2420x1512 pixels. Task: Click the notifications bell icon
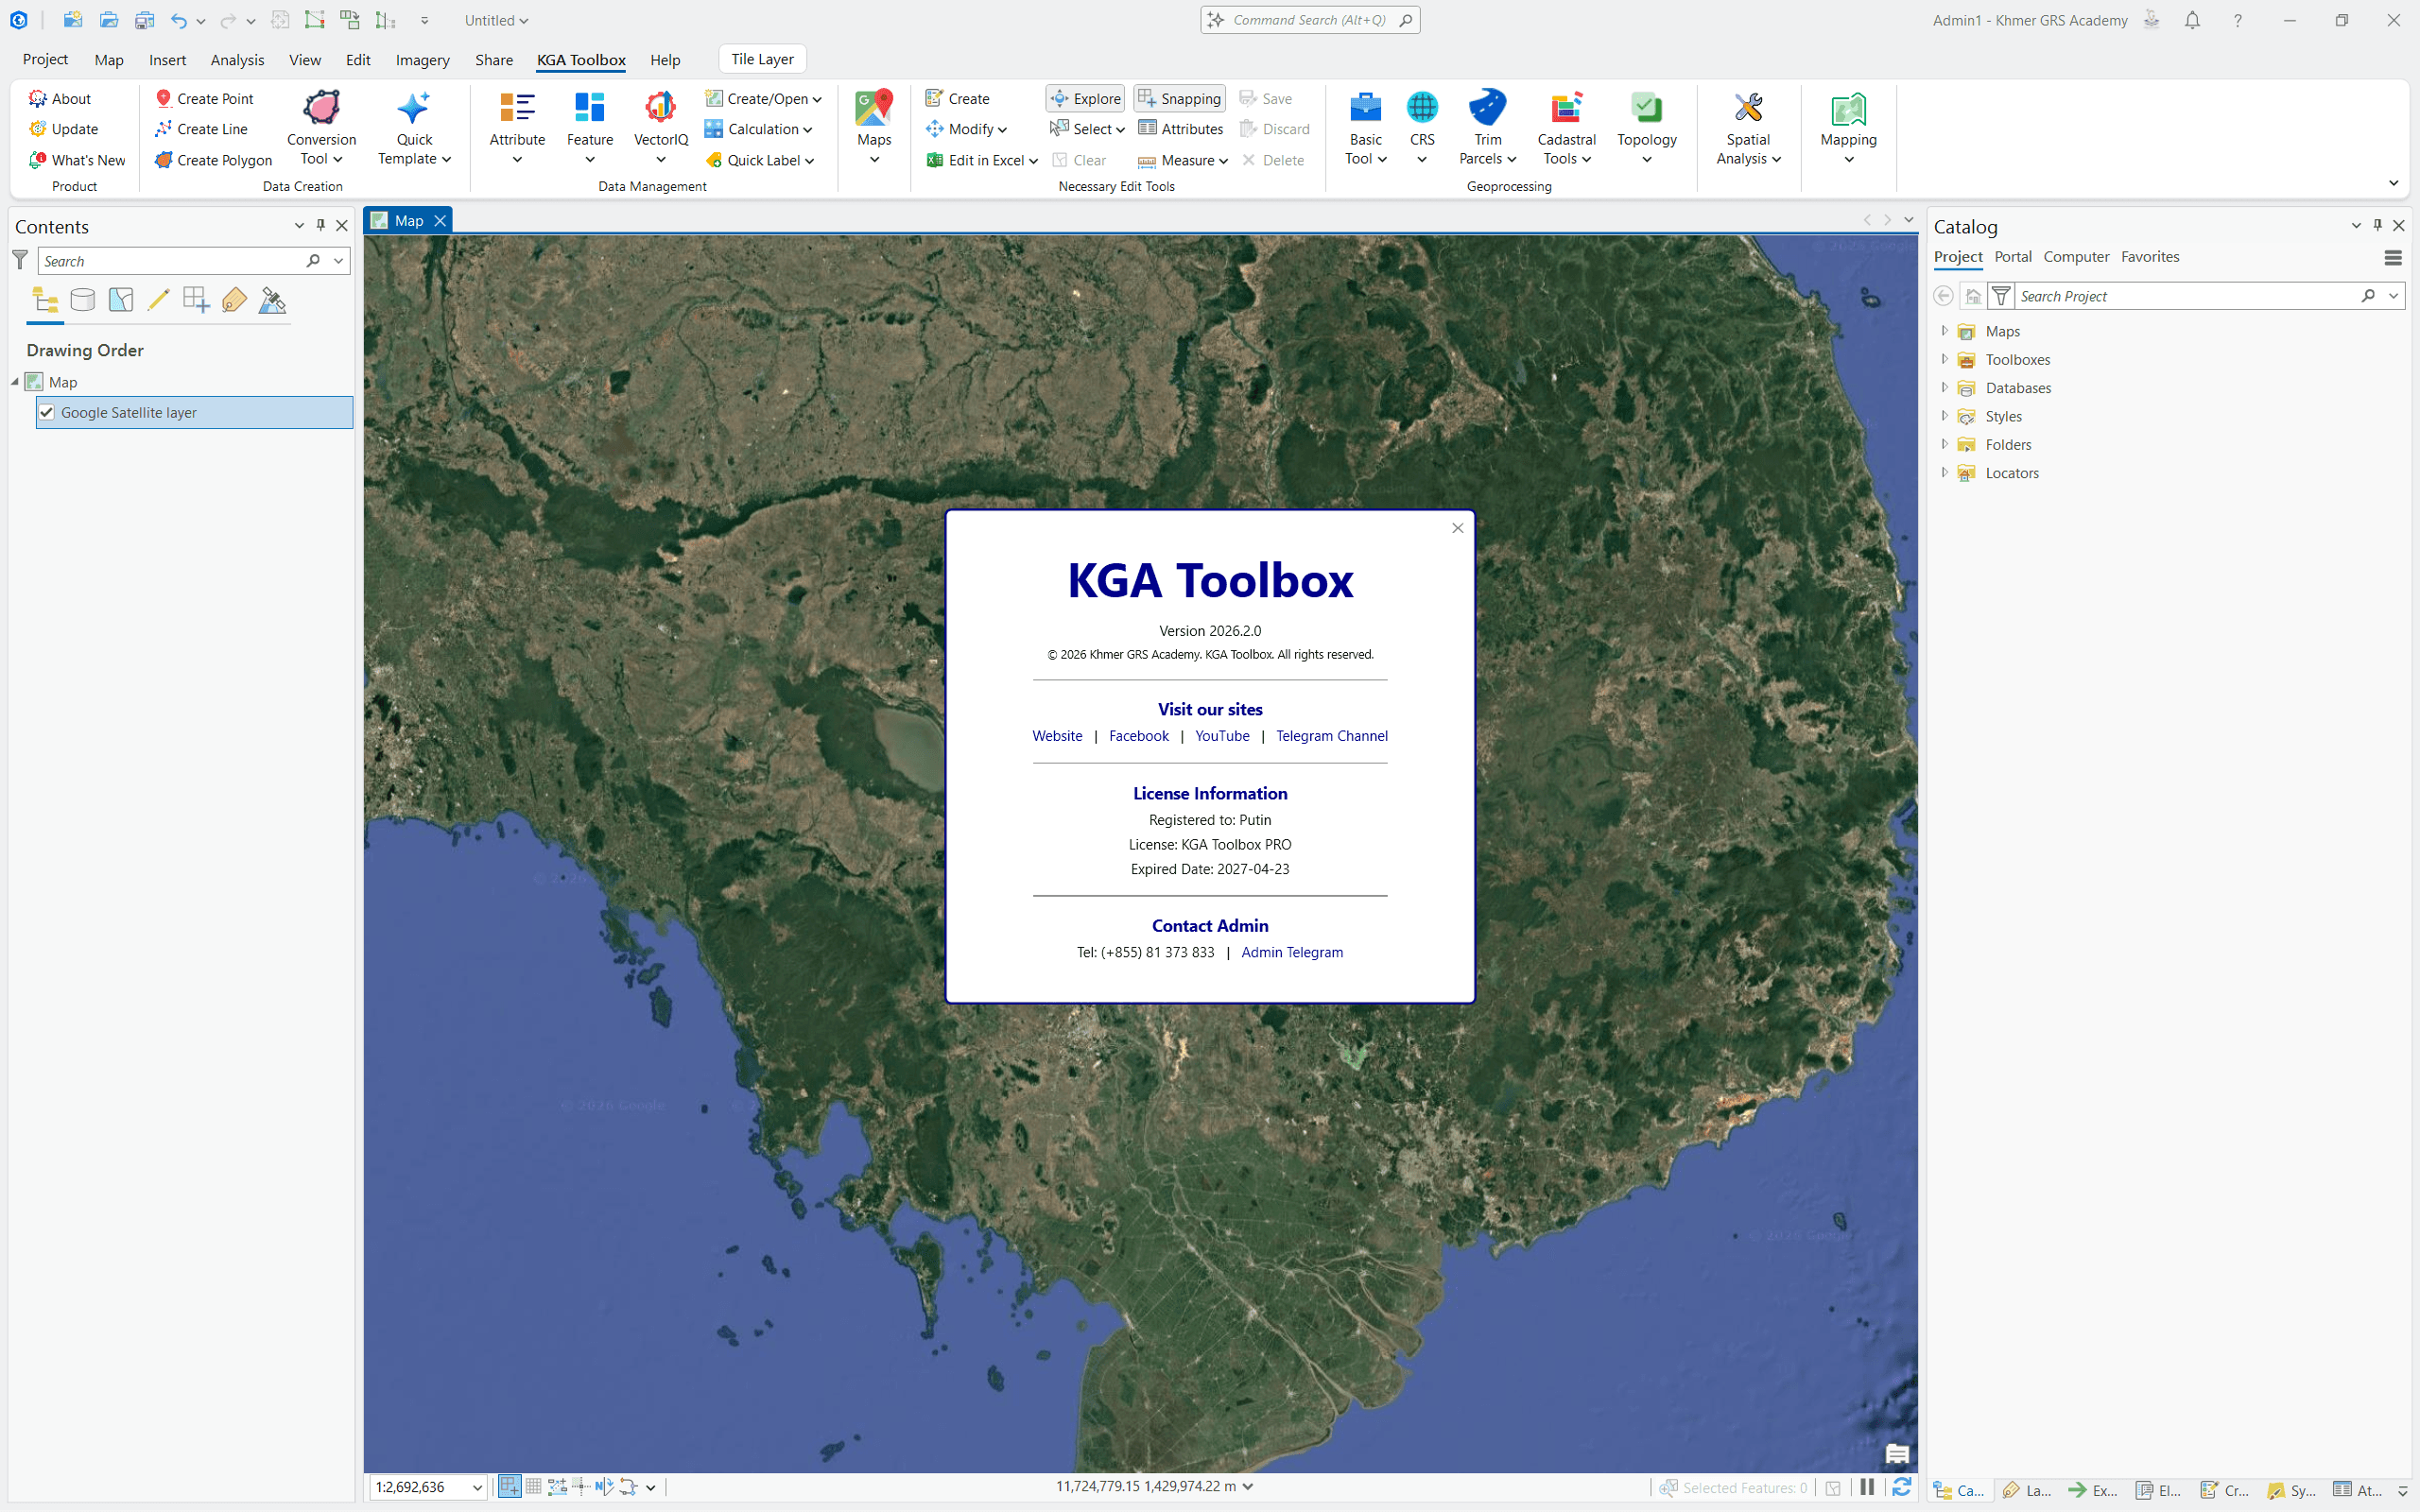(2192, 20)
